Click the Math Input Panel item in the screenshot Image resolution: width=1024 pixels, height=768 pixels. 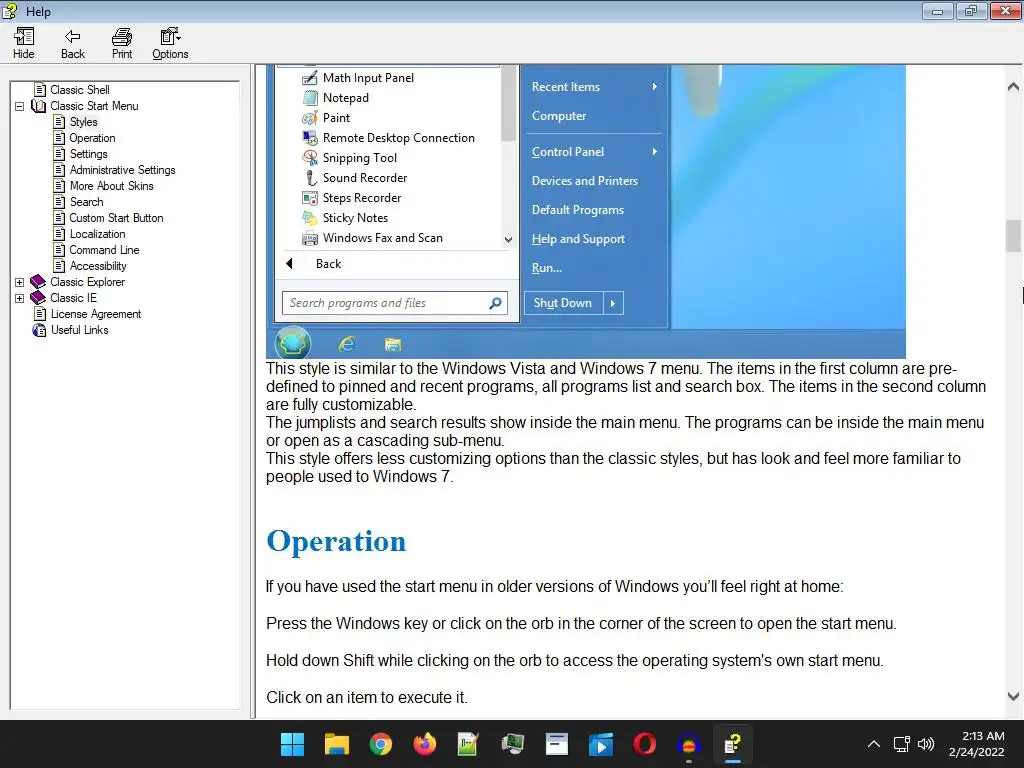pyautogui.click(x=368, y=78)
